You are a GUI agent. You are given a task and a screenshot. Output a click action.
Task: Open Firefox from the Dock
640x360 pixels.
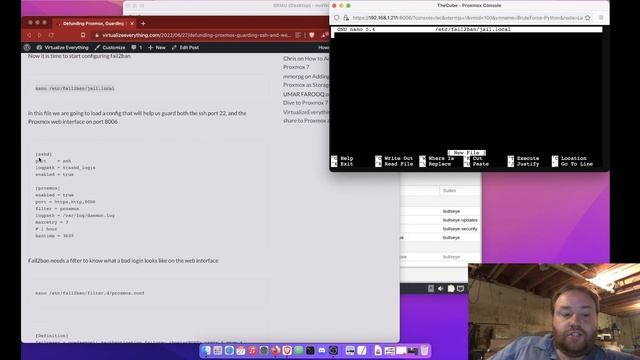click(276, 351)
